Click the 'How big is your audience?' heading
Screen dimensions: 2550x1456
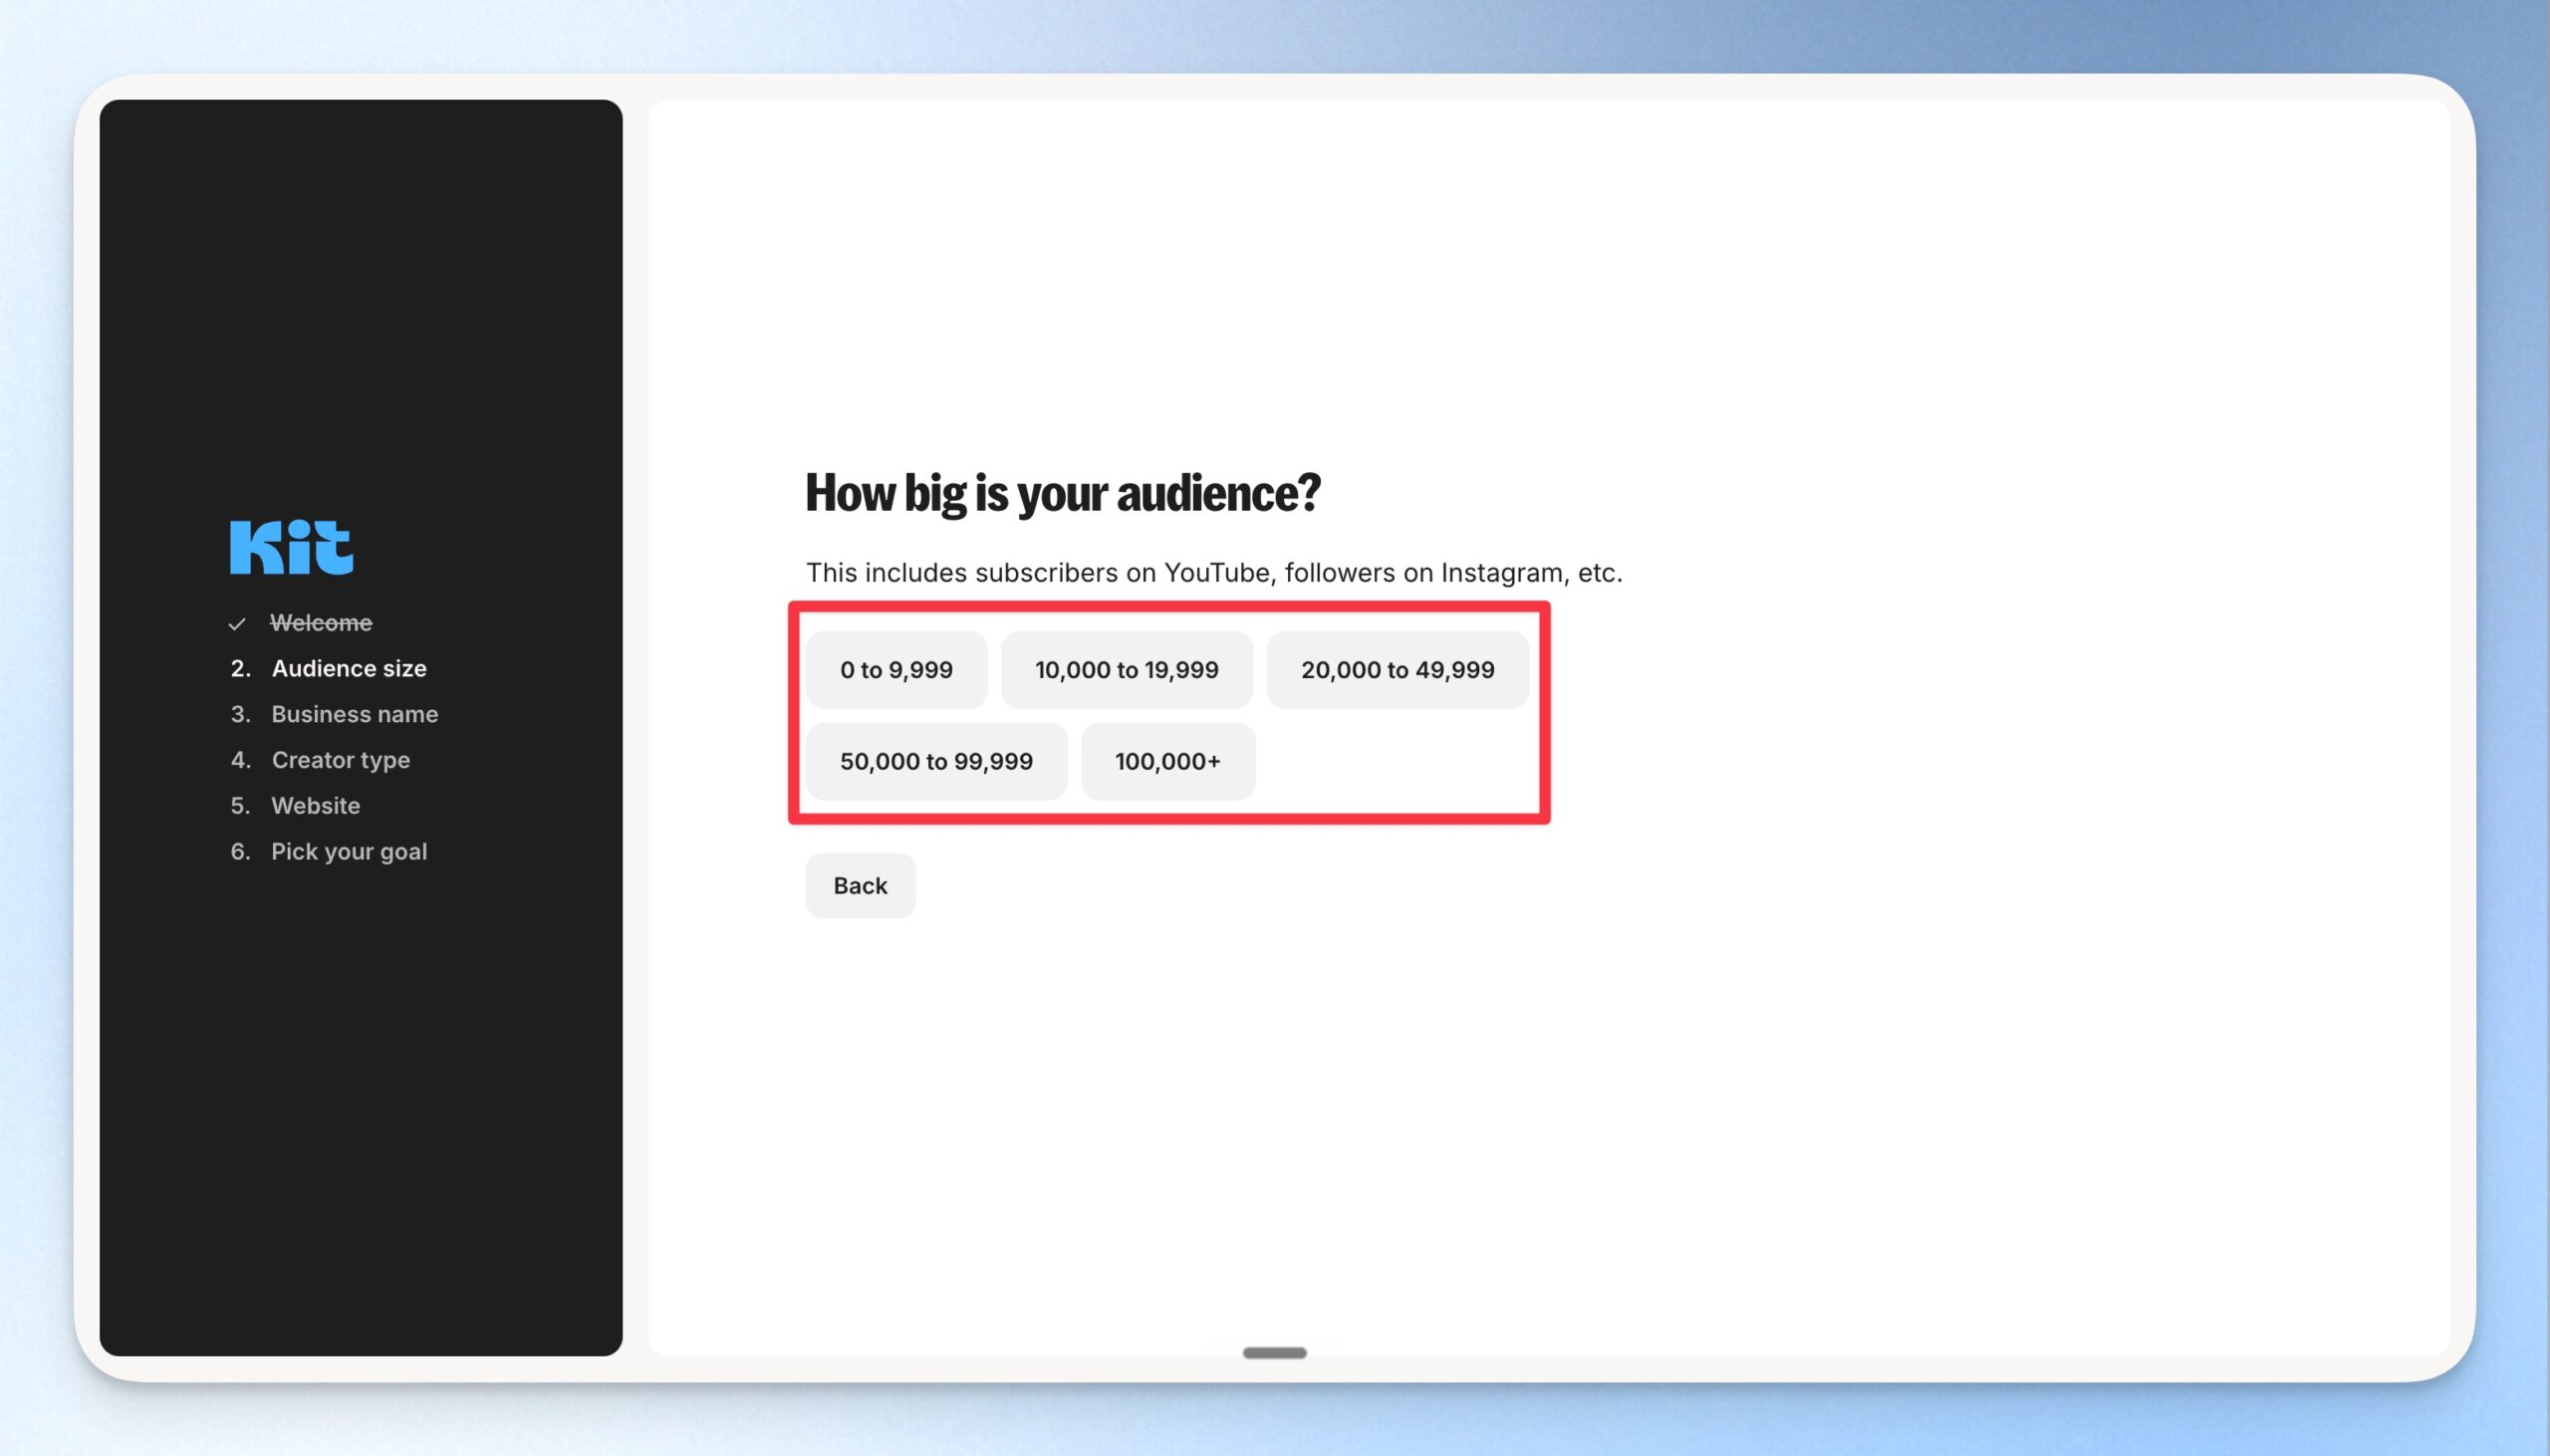tap(1063, 493)
